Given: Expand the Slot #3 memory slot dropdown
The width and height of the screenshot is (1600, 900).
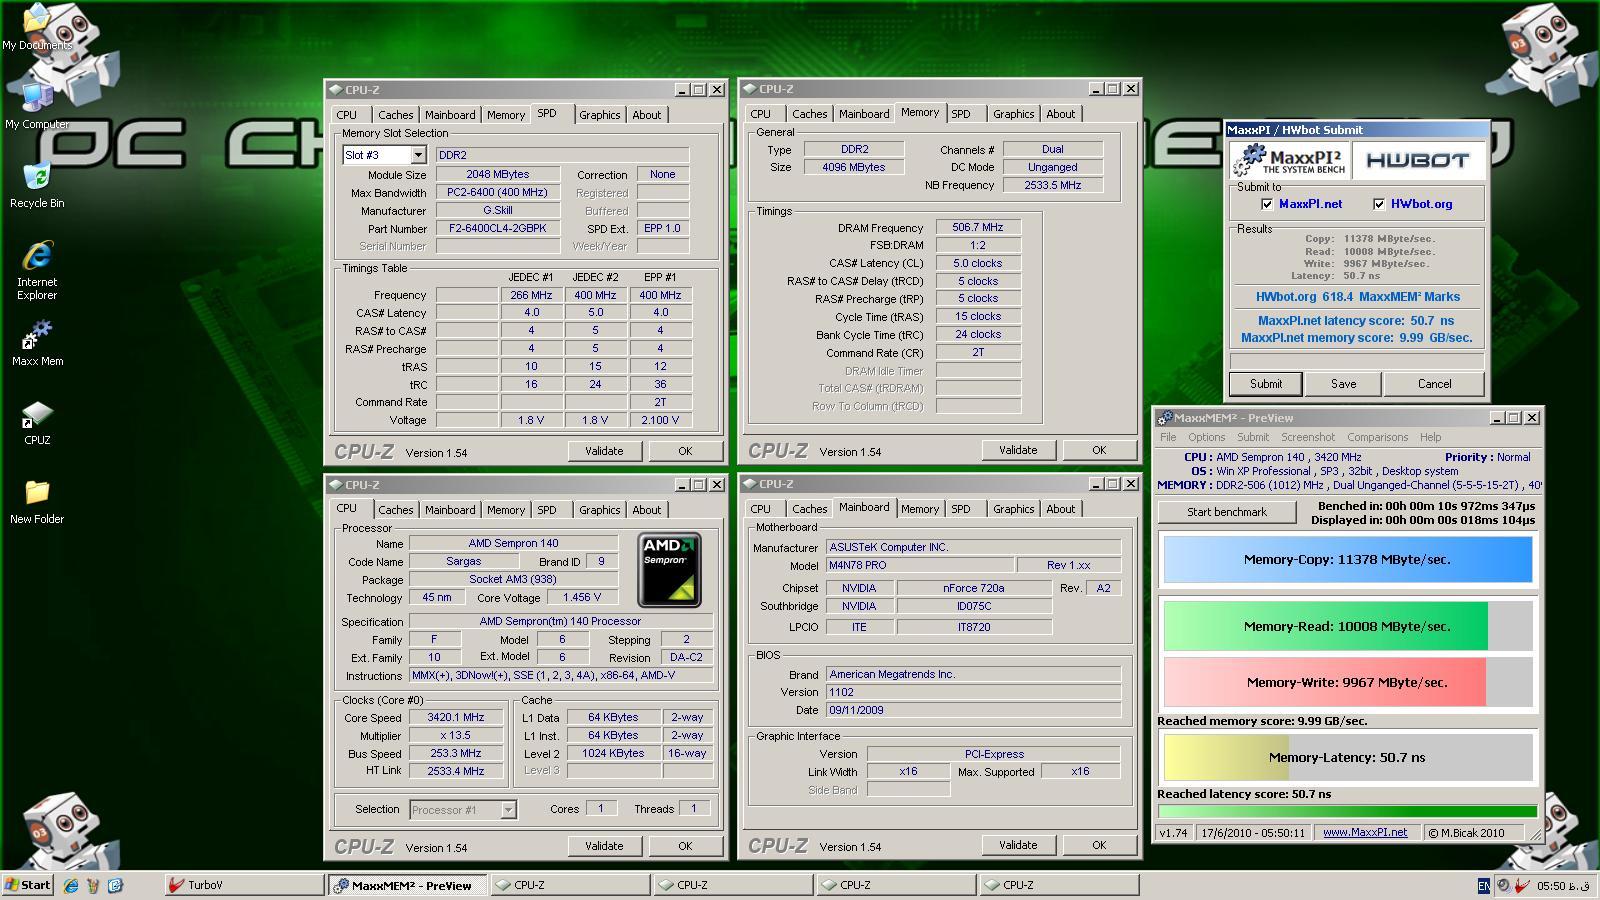Looking at the screenshot, I should coord(418,155).
